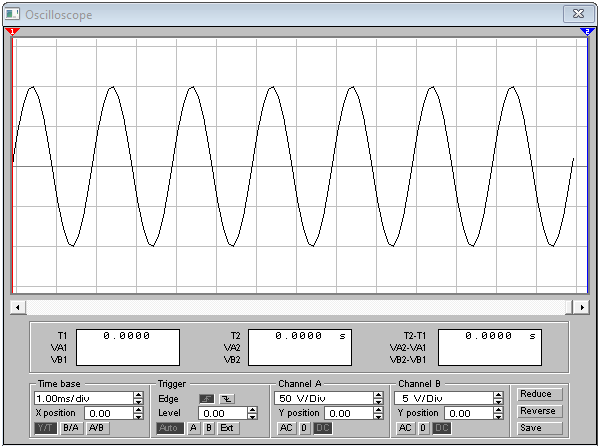Decrease Channel A volts per division

(378, 401)
